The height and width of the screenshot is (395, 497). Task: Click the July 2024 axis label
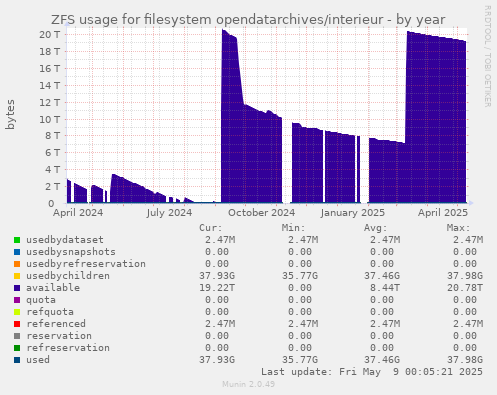[x=169, y=213]
